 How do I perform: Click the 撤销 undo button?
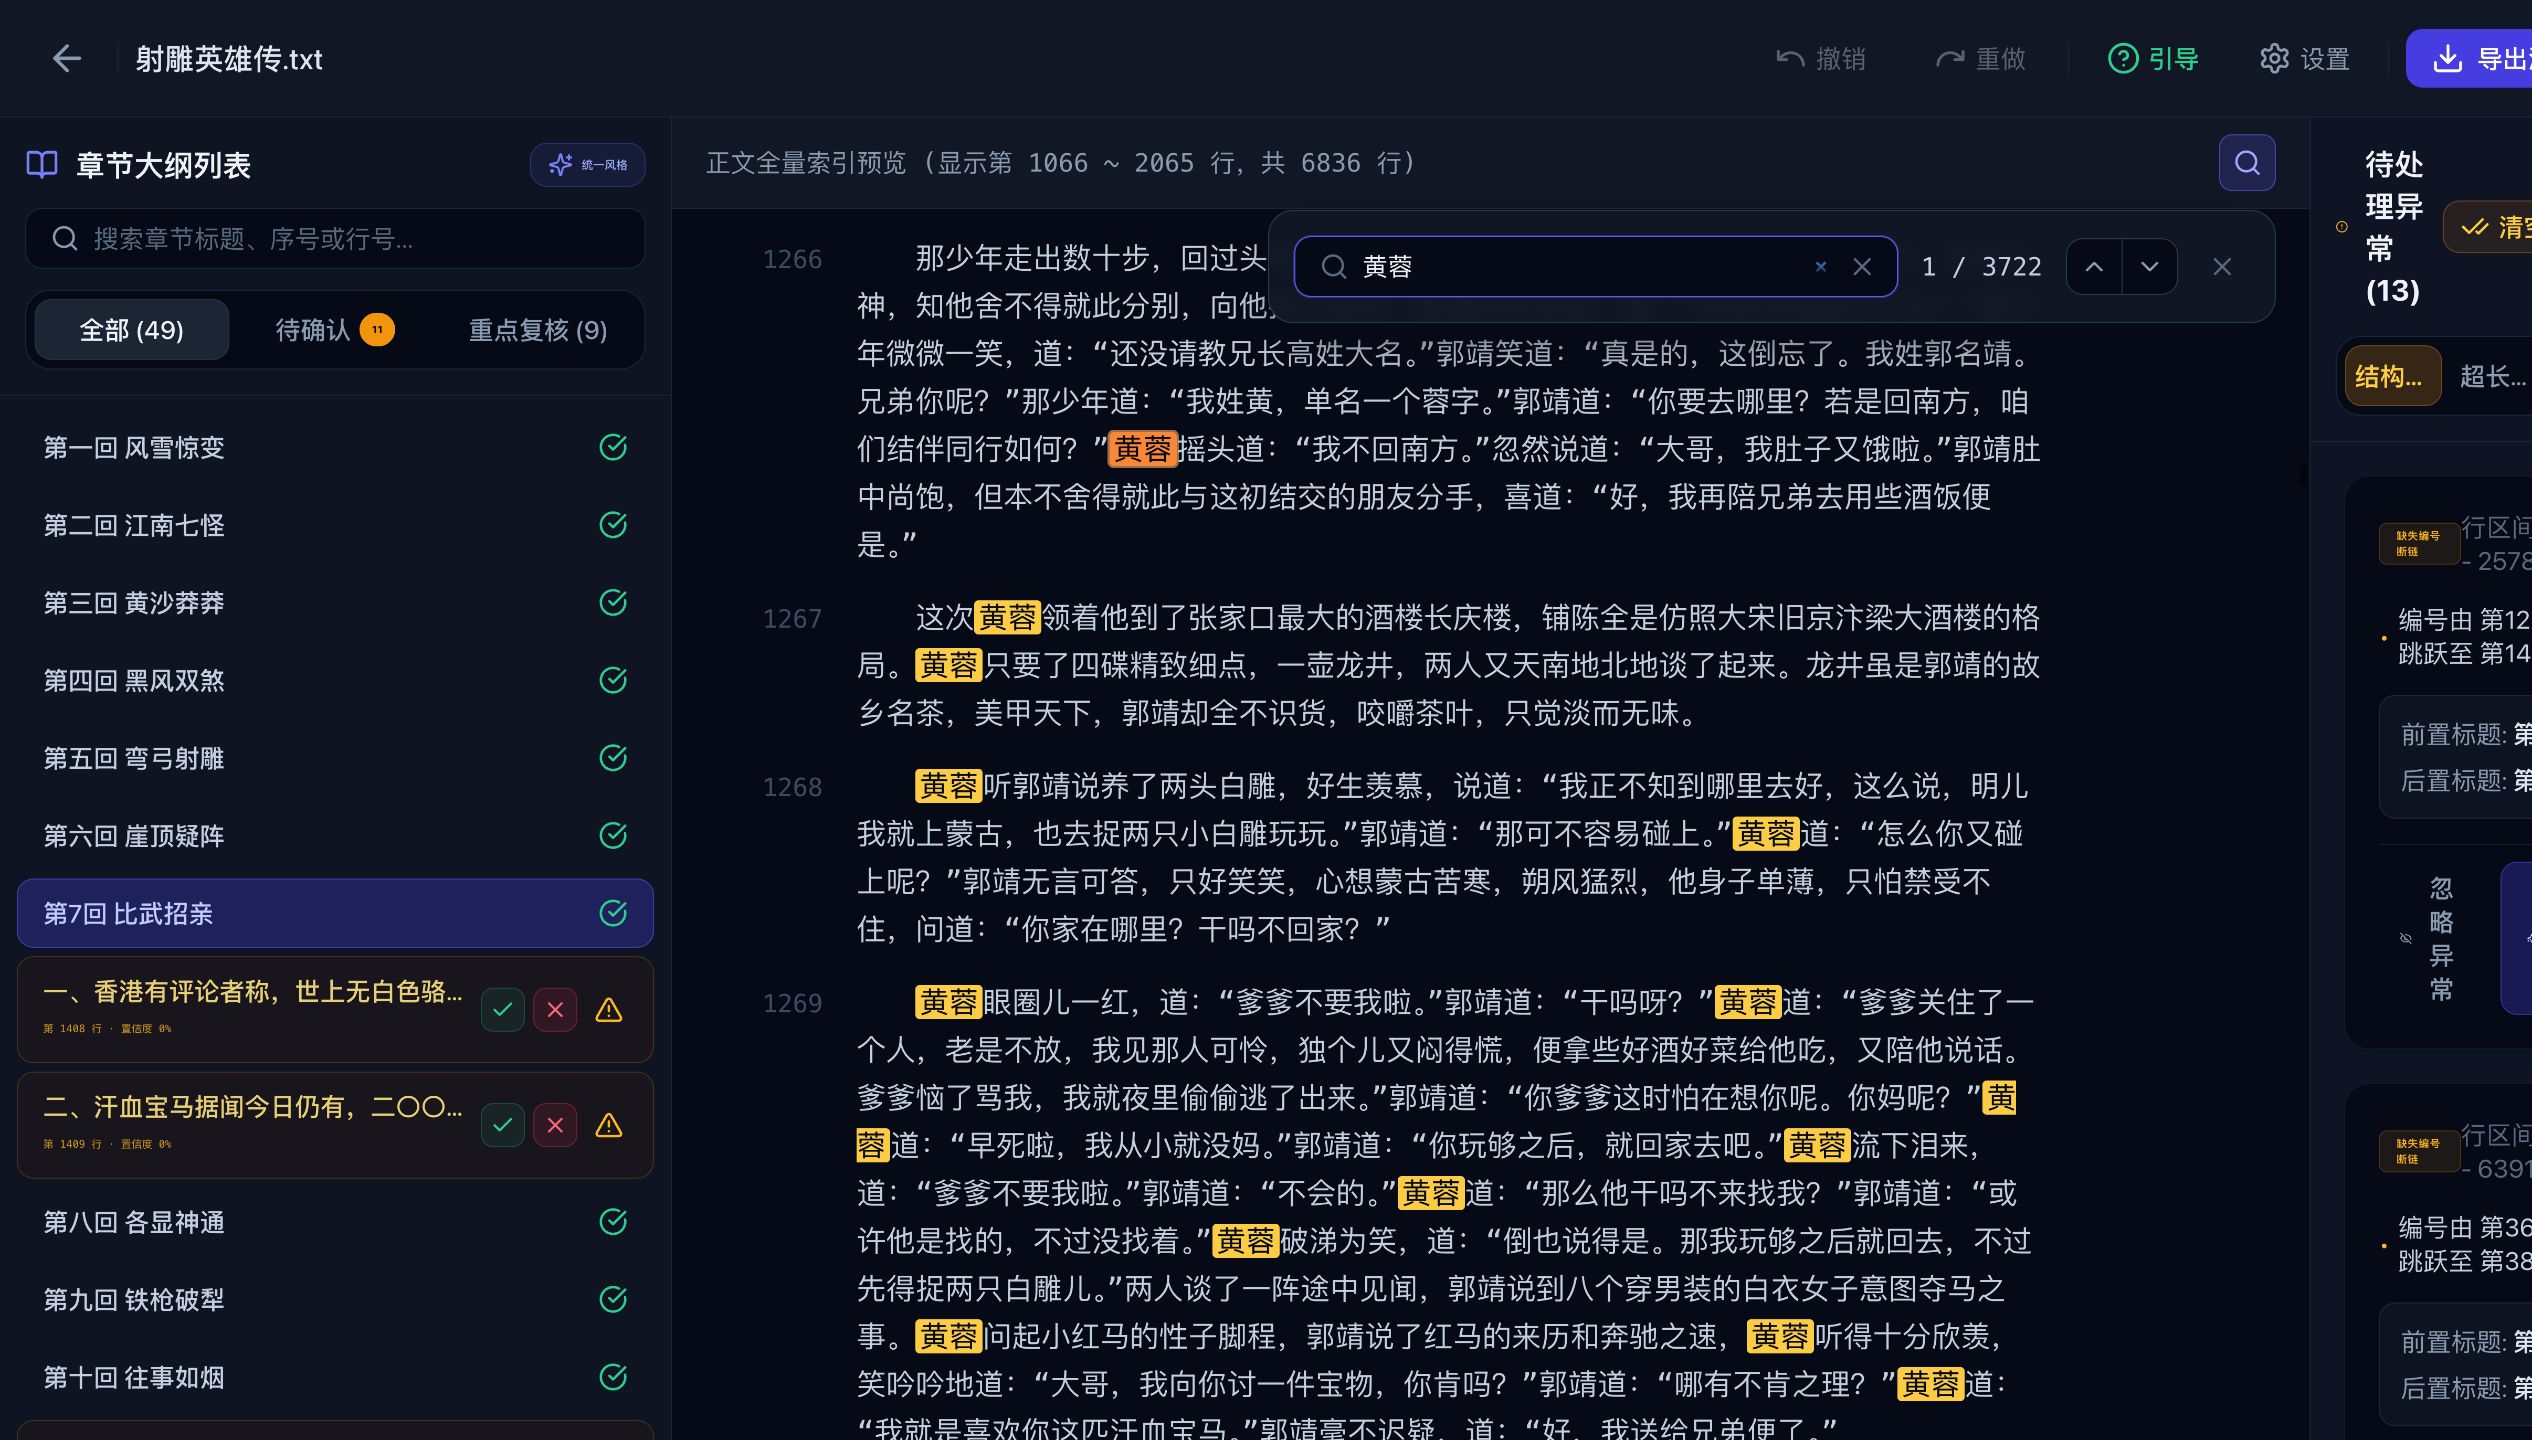pyautogui.click(x=1820, y=59)
